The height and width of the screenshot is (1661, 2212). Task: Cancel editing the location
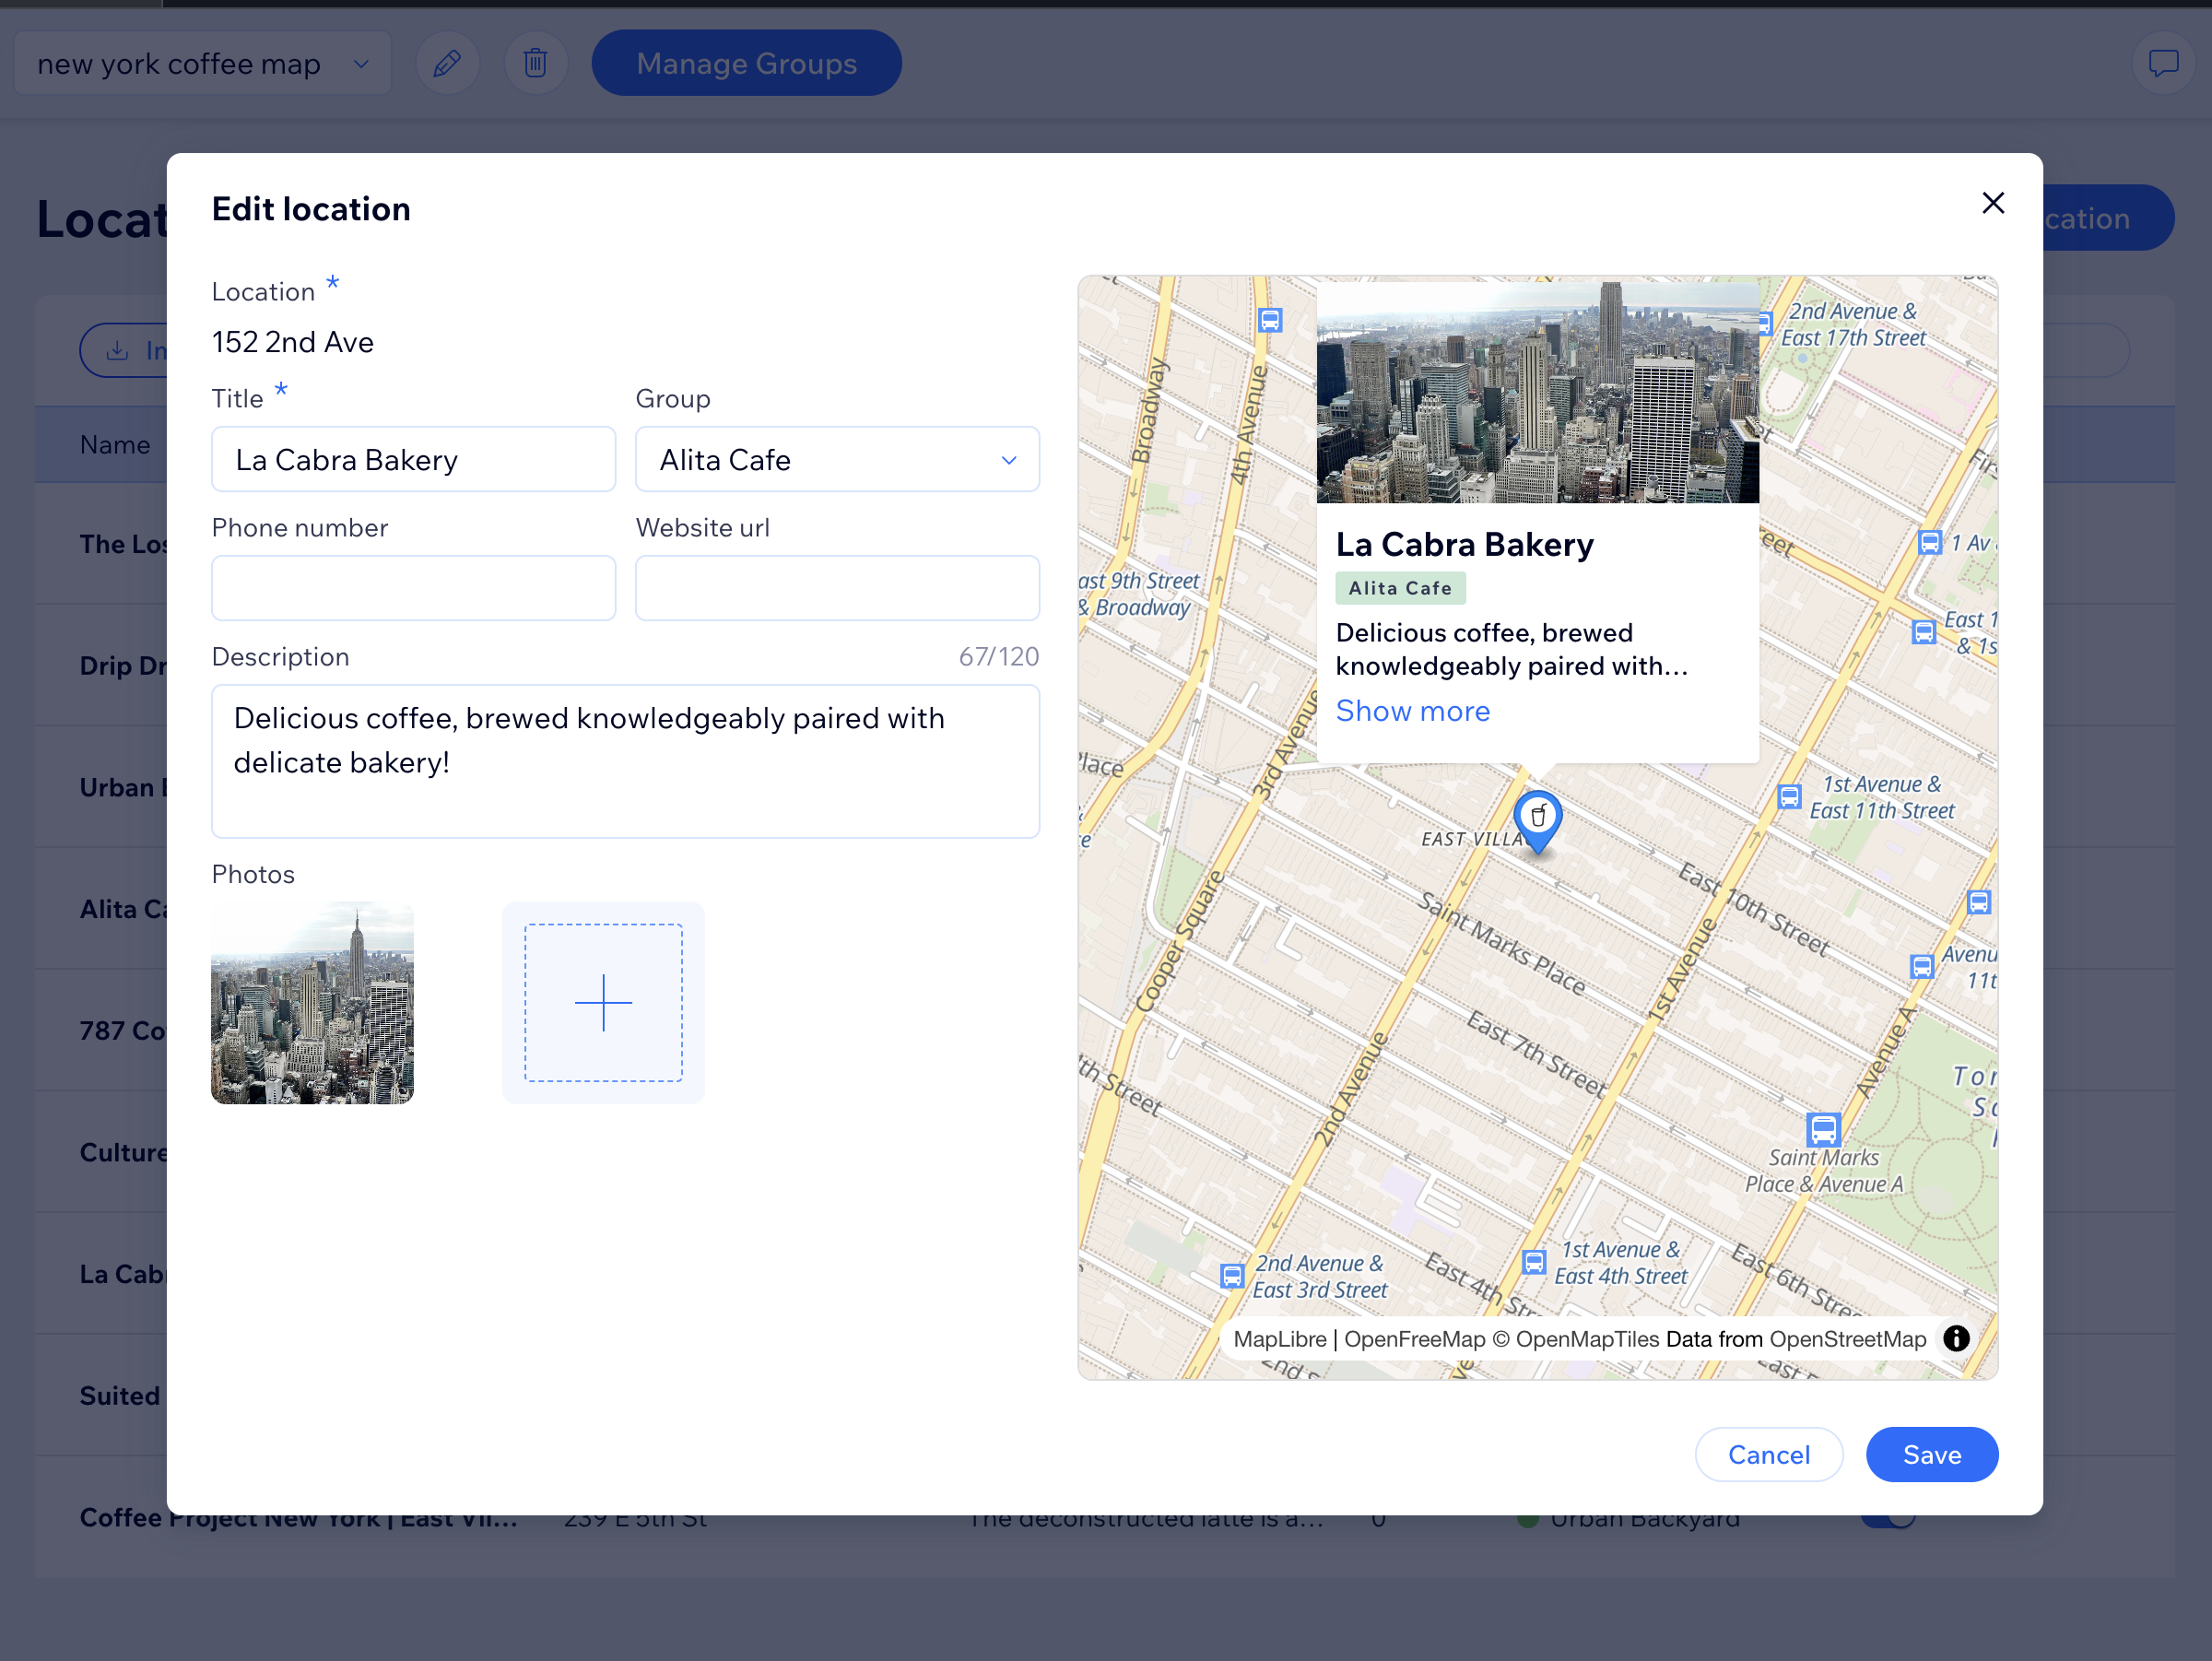pyautogui.click(x=1768, y=1454)
